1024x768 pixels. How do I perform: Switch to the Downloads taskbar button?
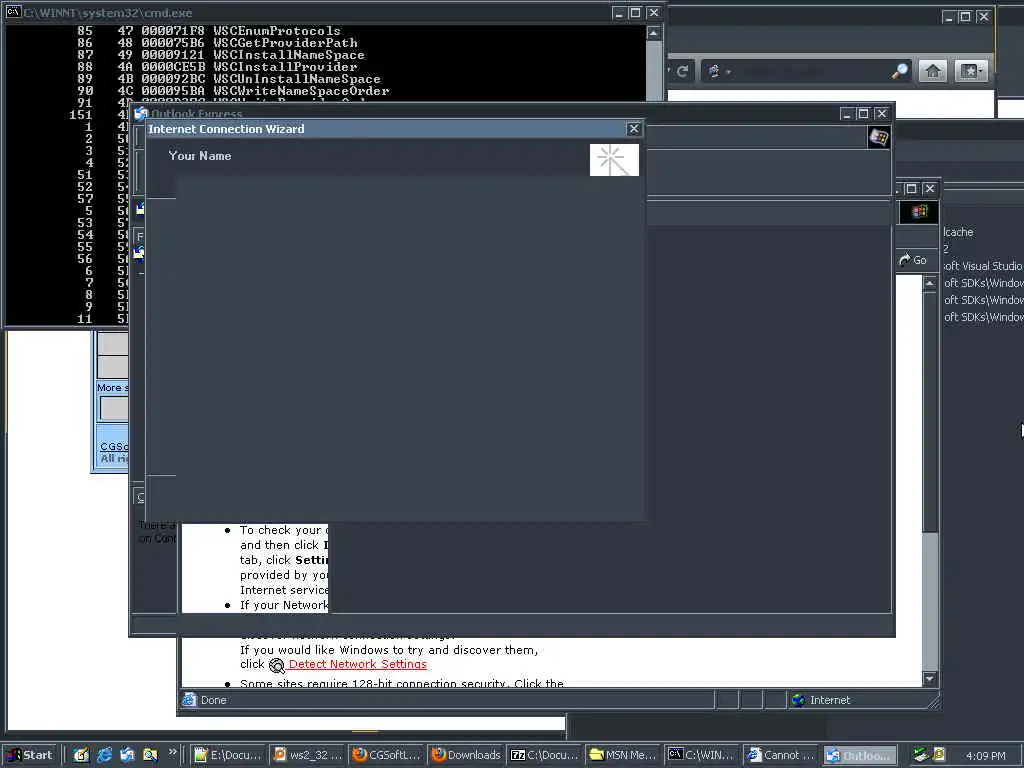click(x=465, y=755)
